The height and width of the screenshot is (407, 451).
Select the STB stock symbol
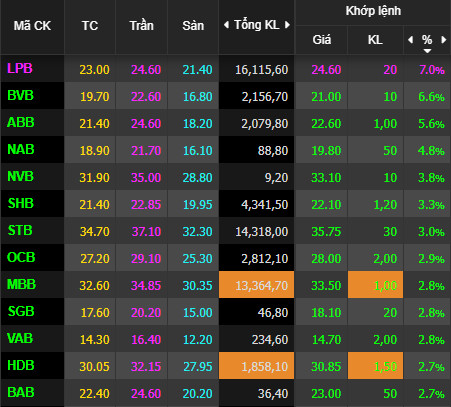coord(20,231)
